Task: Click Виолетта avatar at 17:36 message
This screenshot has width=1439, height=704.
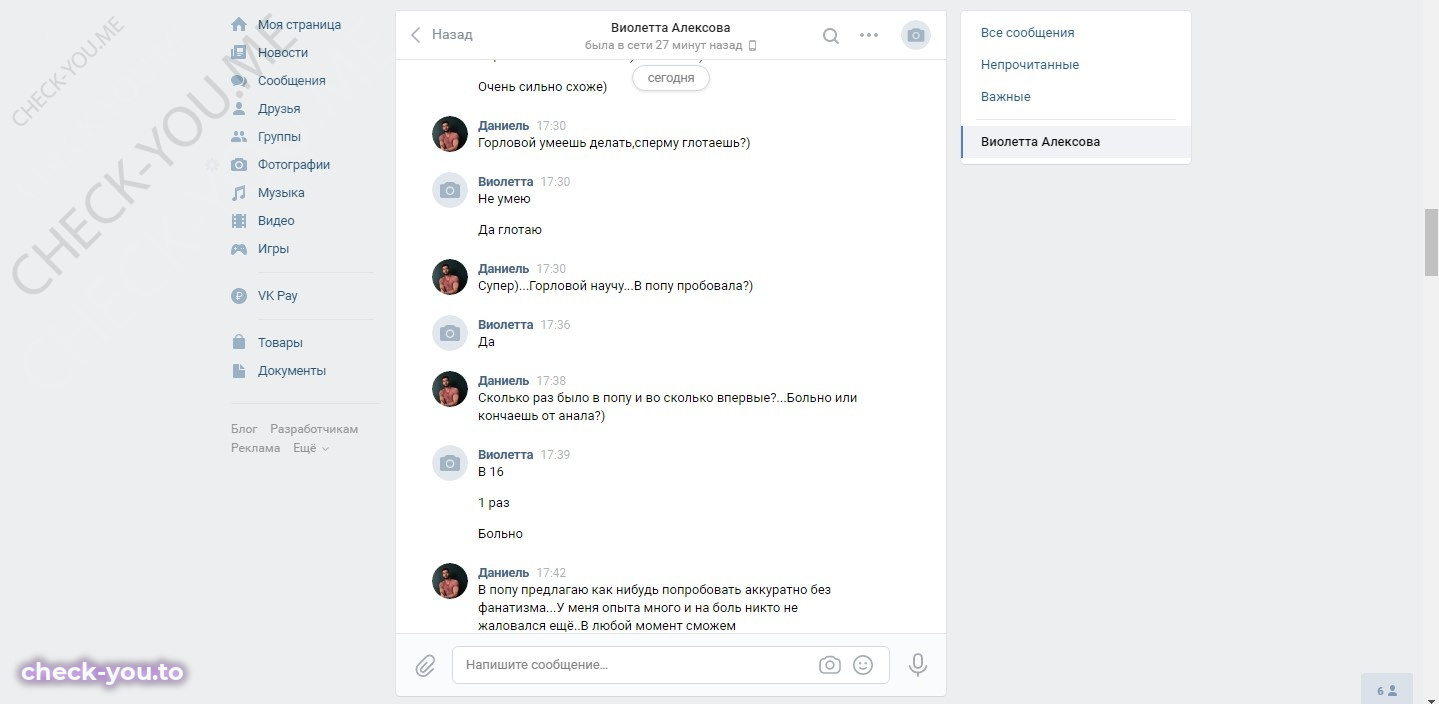Action: pos(450,333)
